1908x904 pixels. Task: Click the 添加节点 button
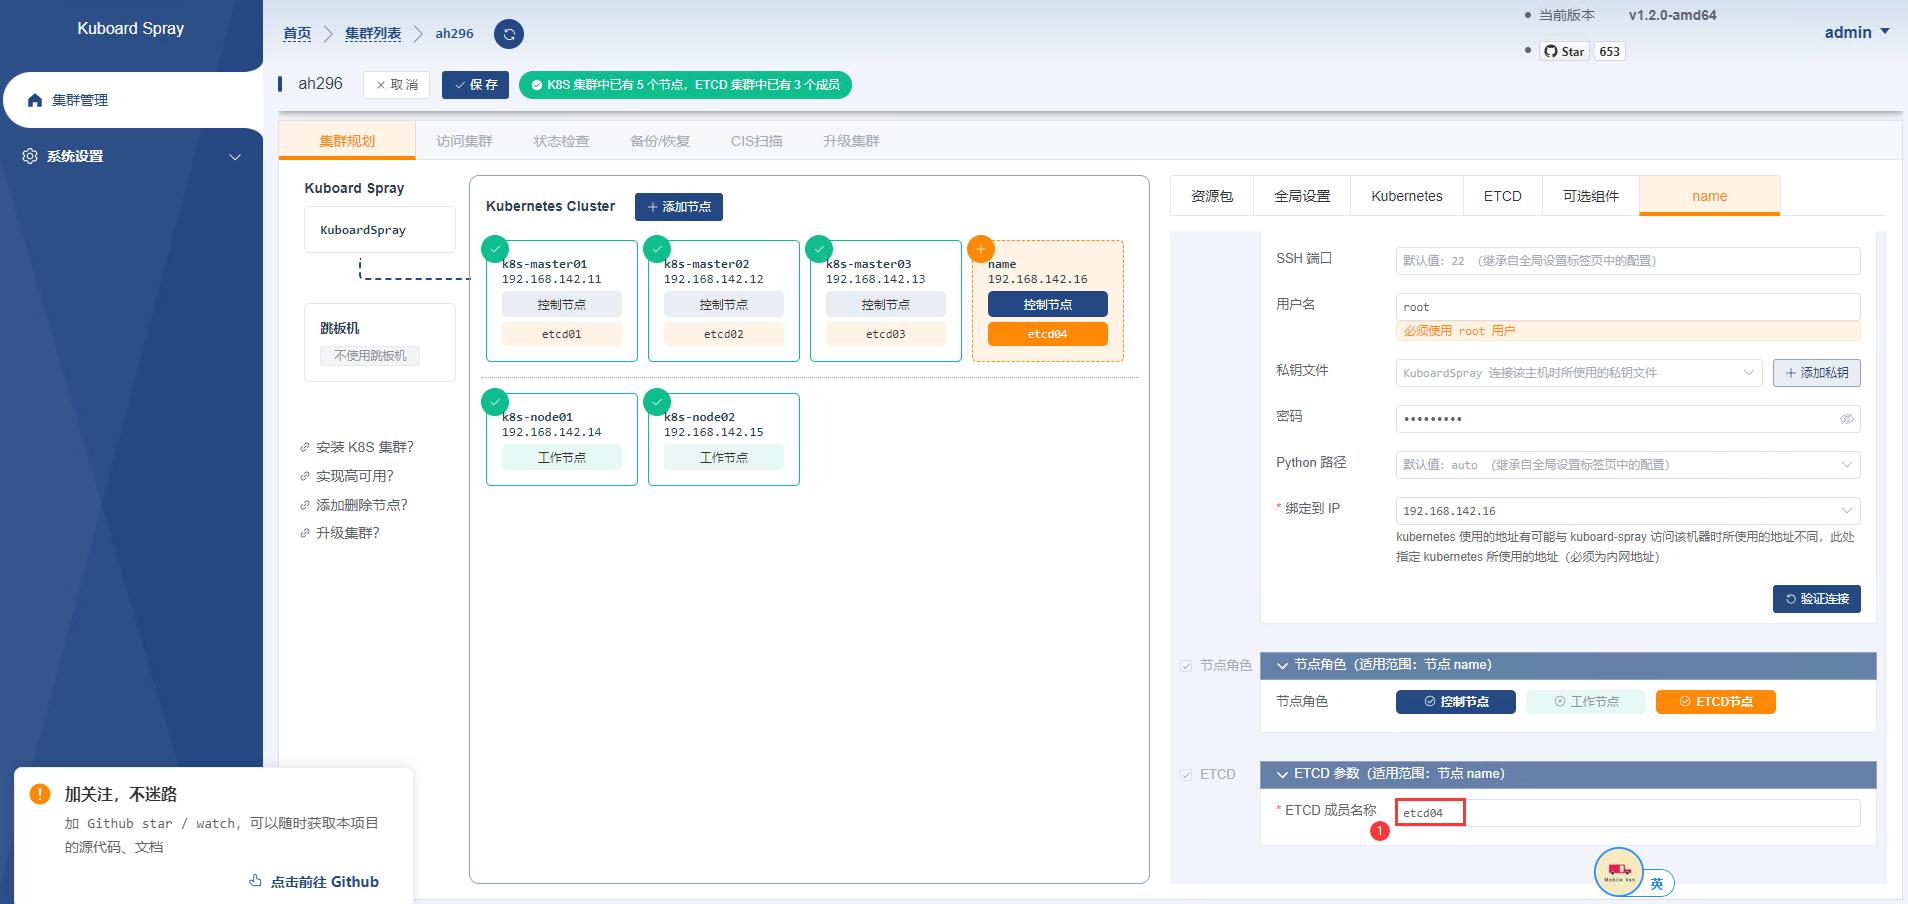[679, 207]
